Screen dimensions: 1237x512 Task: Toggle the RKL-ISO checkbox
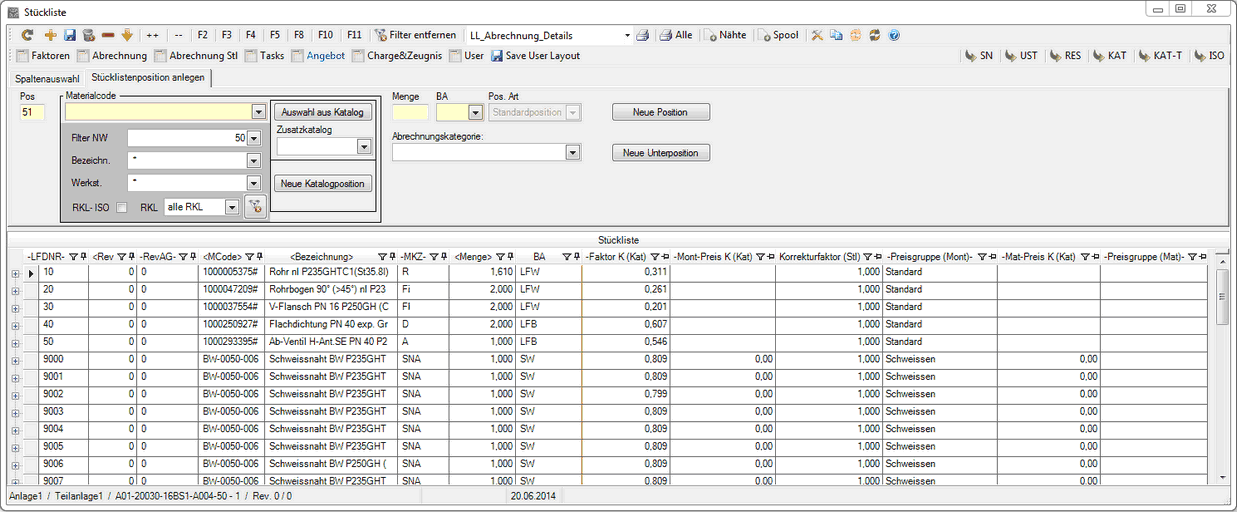click(x=122, y=208)
